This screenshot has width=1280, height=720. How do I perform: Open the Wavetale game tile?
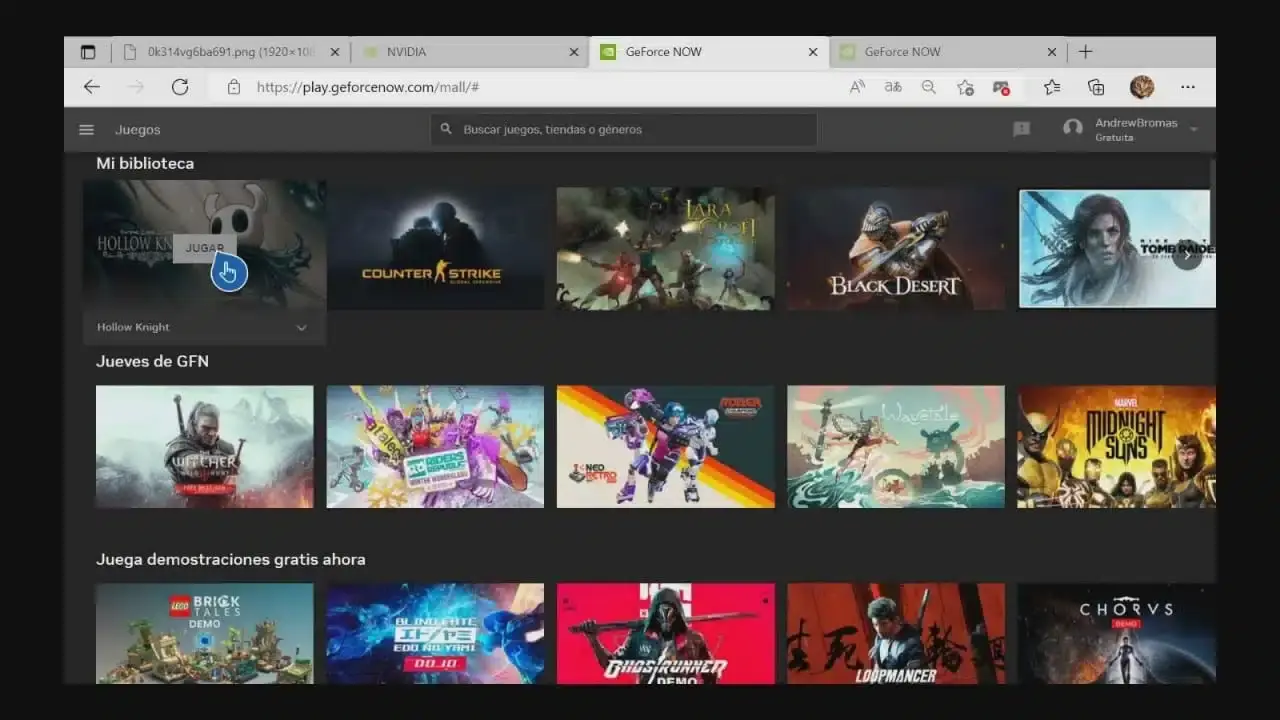click(896, 447)
